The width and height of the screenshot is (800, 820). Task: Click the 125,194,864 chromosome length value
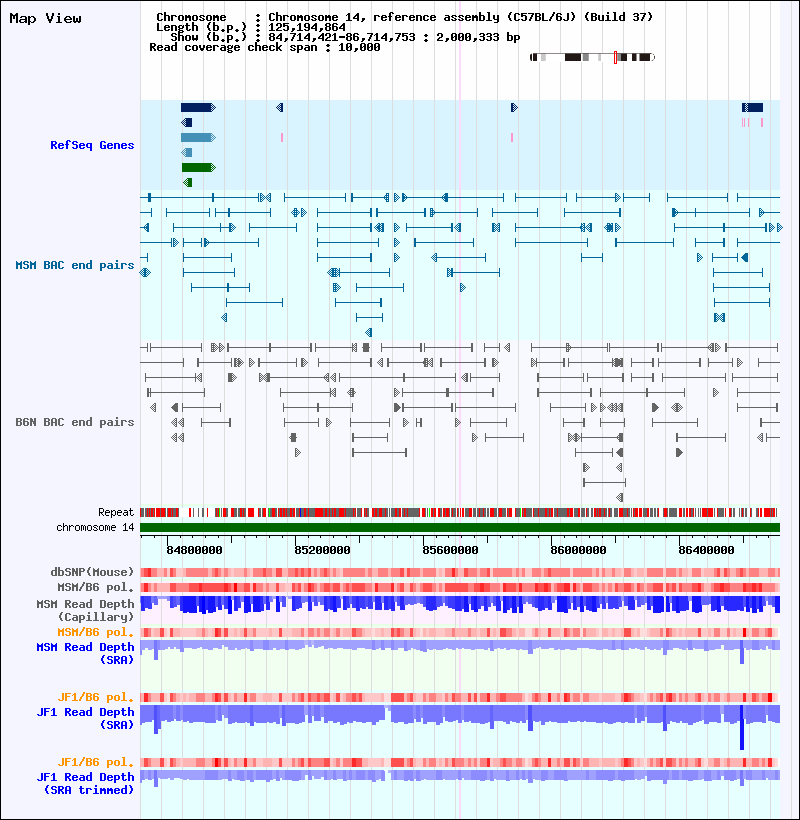pos(307,27)
